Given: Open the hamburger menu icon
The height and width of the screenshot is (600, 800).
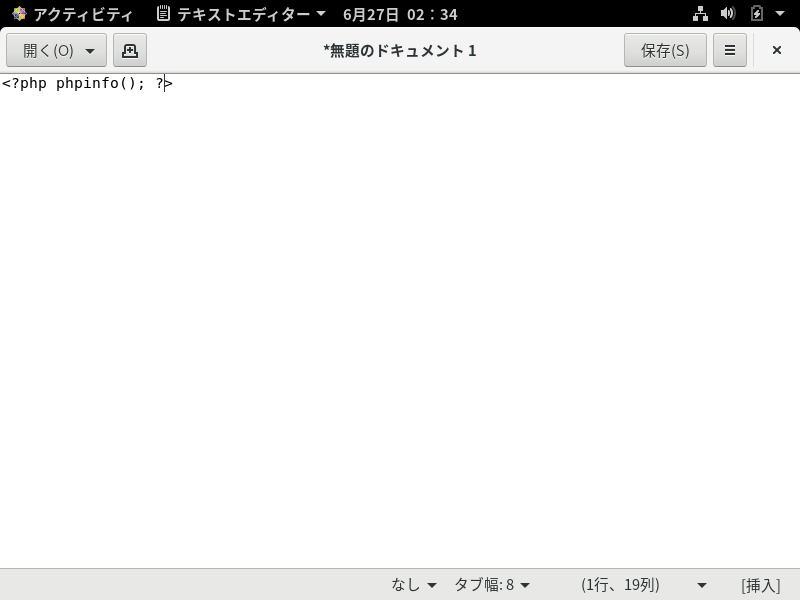Looking at the screenshot, I should [730, 50].
